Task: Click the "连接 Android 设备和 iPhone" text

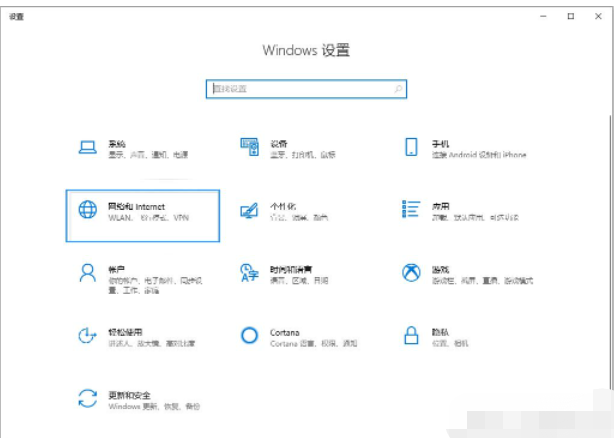Action: pos(479,155)
